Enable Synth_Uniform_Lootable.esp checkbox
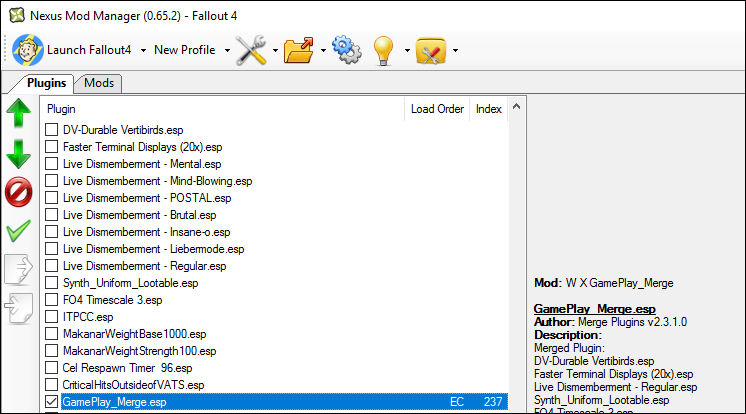Image resolution: width=746 pixels, height=414 pixels. point(51,283)
